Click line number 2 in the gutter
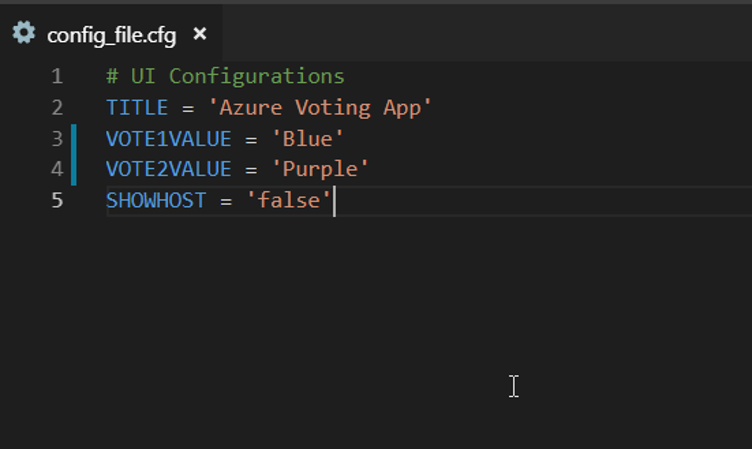Screen dimensions: 752x449 [x=56, y=107]
